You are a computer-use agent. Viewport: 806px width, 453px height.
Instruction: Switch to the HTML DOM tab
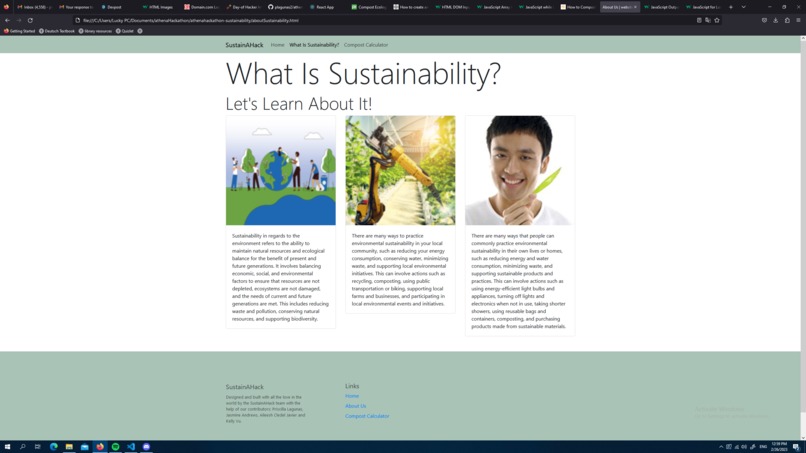click(x=453, y=7)
